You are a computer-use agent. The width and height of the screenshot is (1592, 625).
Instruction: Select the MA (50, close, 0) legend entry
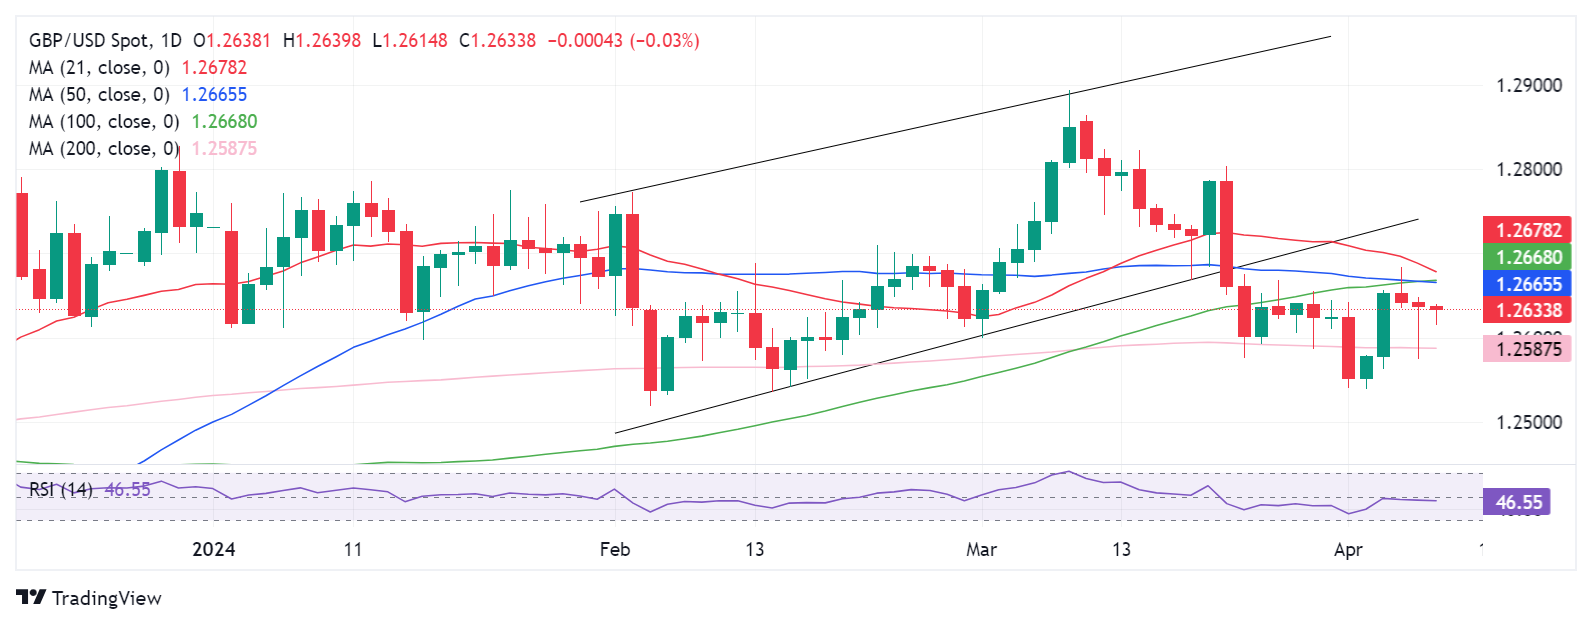[x=99, y=95]
